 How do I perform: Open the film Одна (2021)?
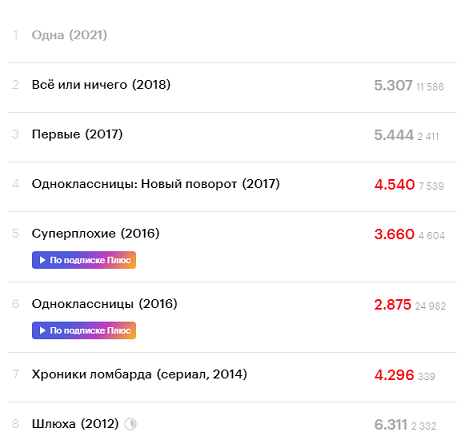[69, 35]
